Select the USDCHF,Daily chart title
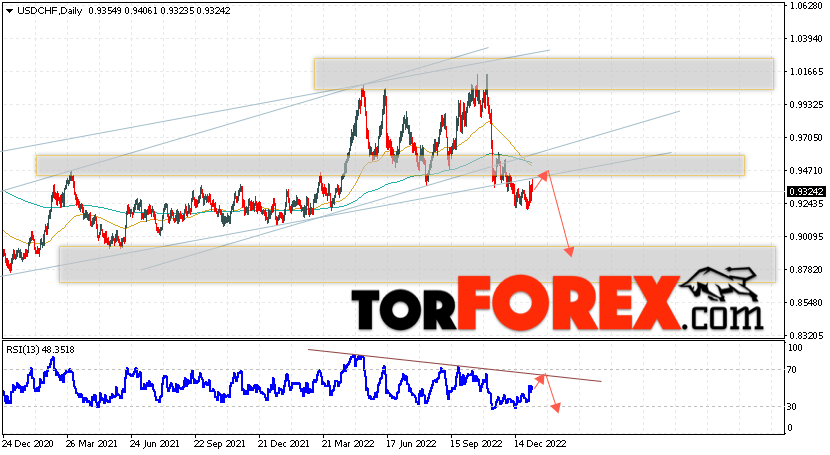Screen dimensions: 830x455 tap(50, 11)
